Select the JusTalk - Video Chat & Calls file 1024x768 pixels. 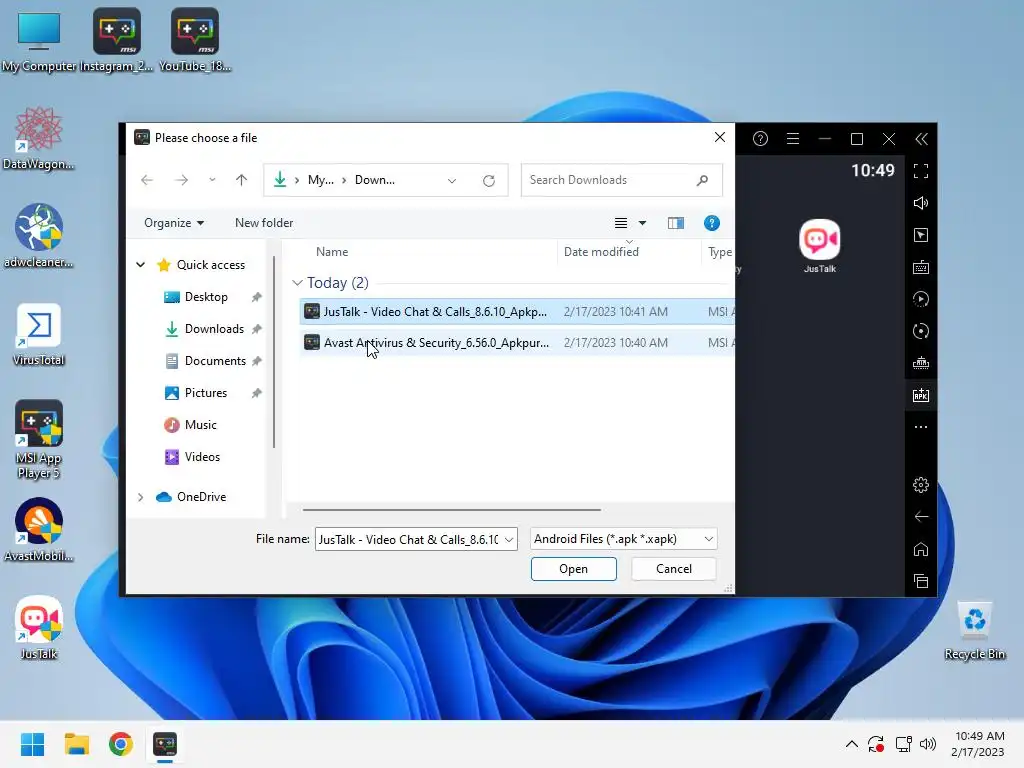coord(517,312)
